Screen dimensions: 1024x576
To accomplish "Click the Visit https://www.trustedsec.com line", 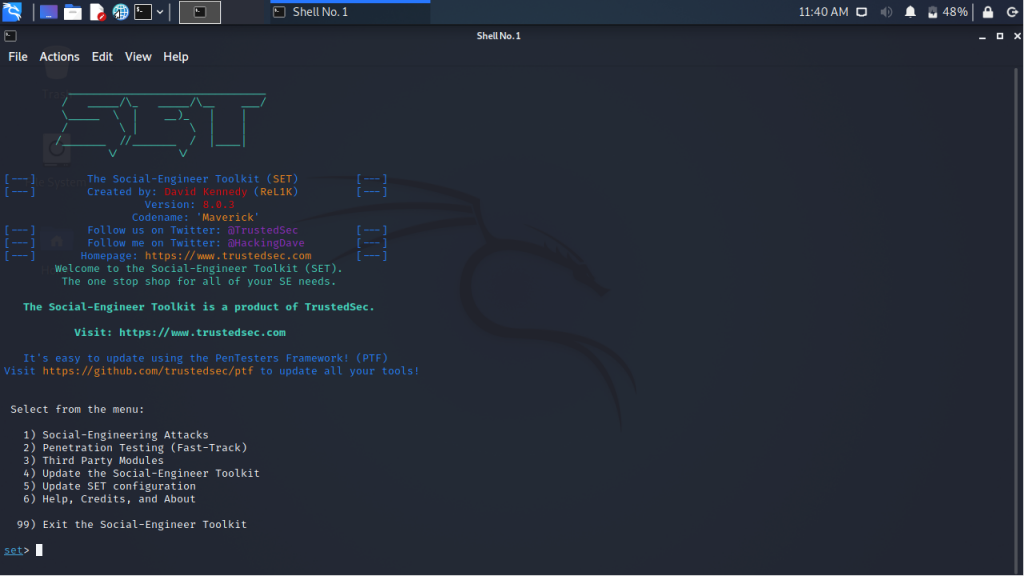I will point(180,332).
